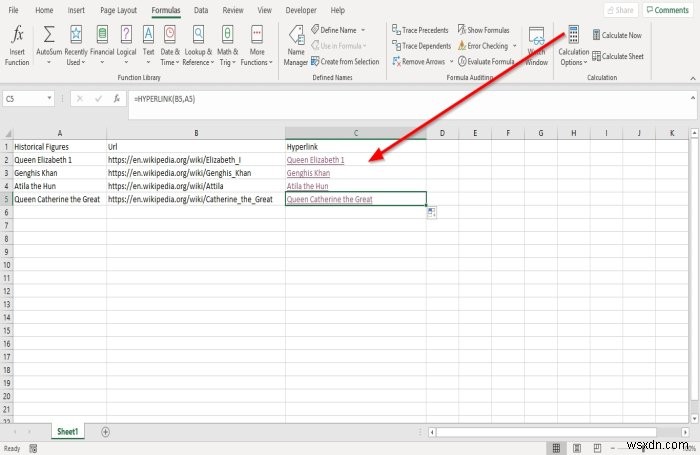Open the Name Manager

[x=296, y=46]
